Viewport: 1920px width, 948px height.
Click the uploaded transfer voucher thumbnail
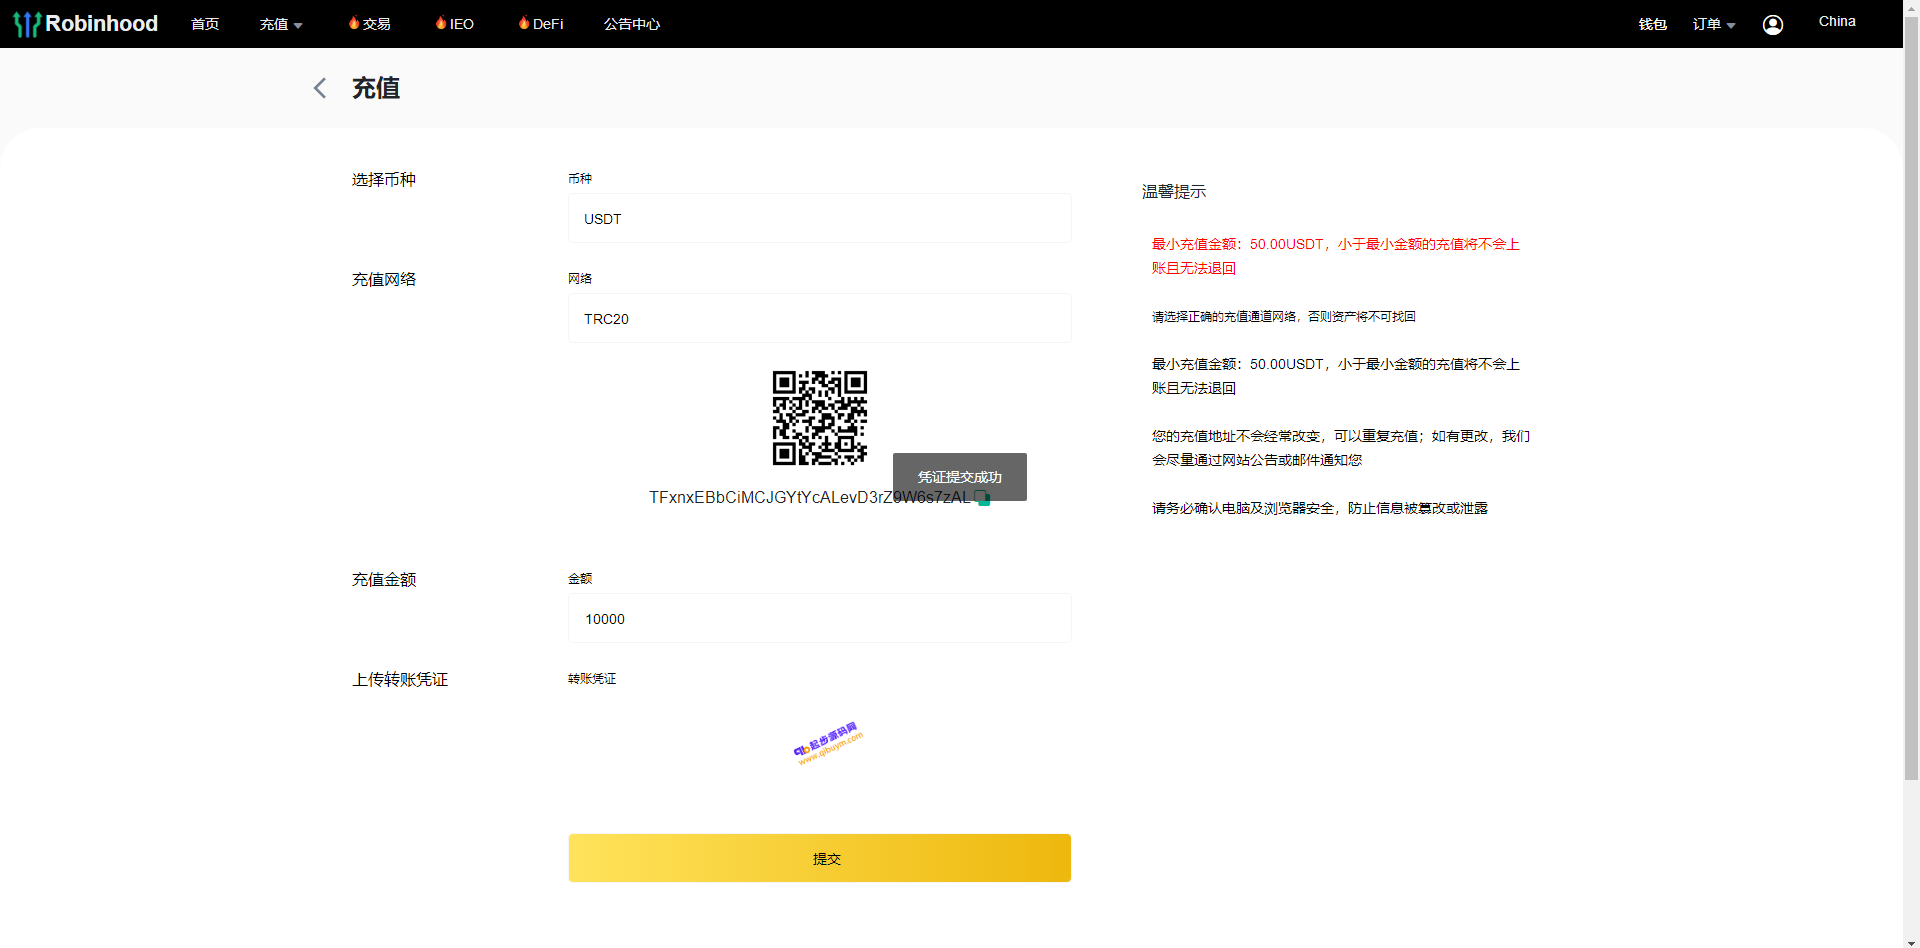tap(827, 743)
